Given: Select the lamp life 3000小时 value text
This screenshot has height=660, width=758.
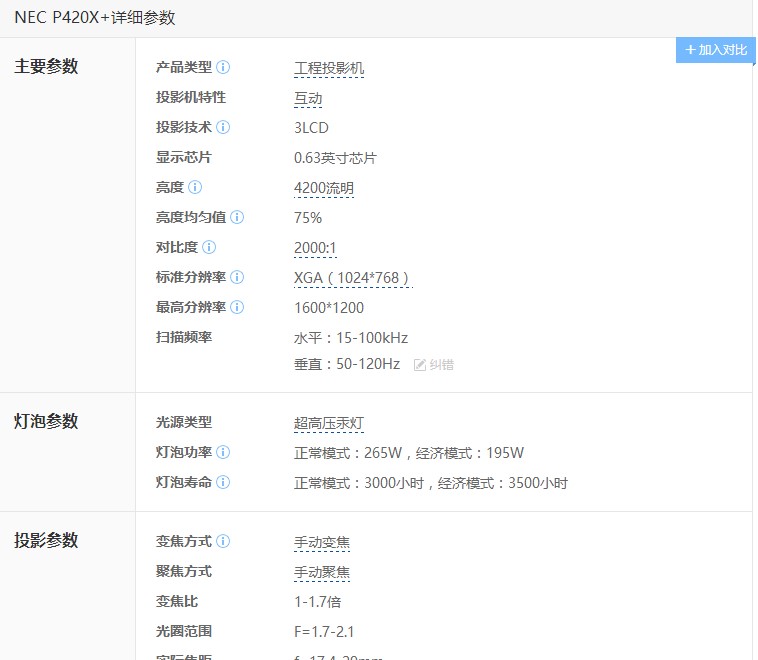Looking at the screenshot, I should tap(431, 483).
